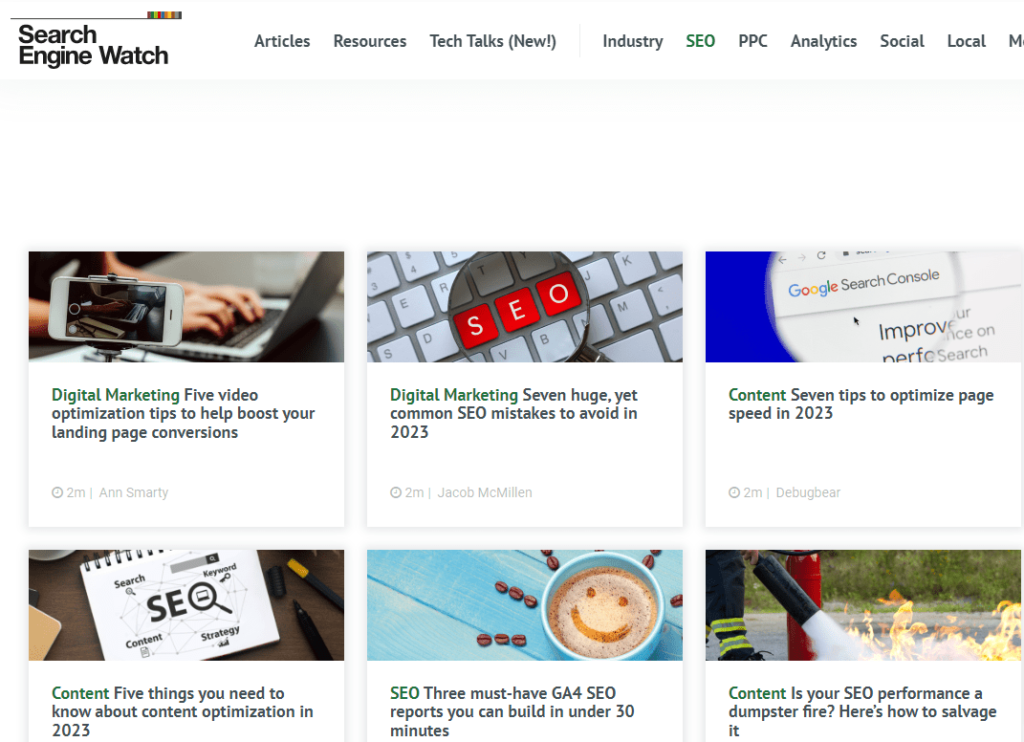Click the Search Engine Watch logo

(x=95, y=40)
